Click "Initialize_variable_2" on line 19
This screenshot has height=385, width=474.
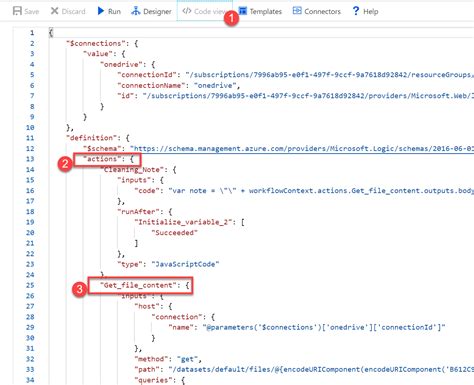coord(183,222)
